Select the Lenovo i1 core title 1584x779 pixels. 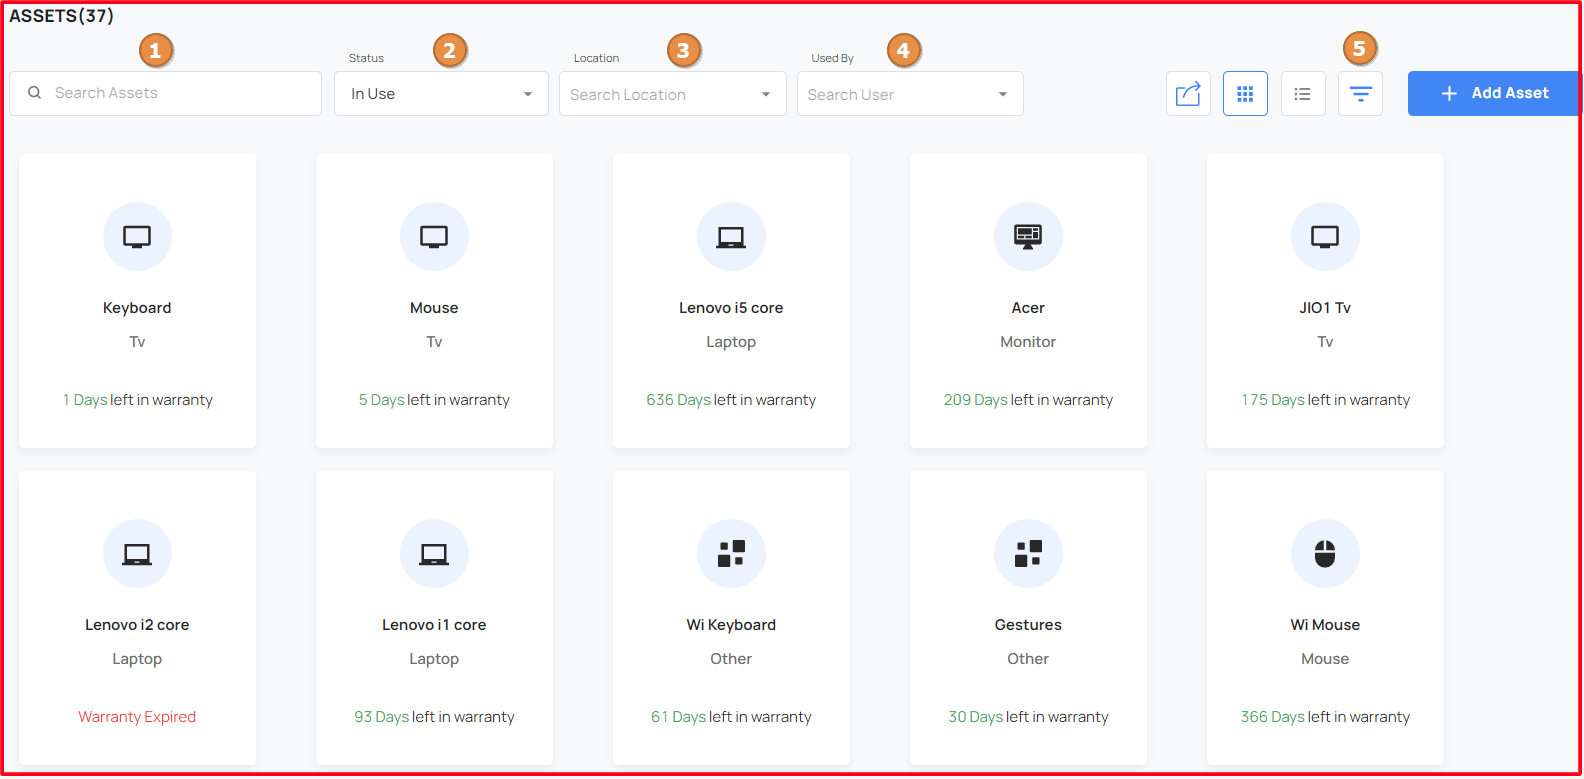click(x=434, y=625)
